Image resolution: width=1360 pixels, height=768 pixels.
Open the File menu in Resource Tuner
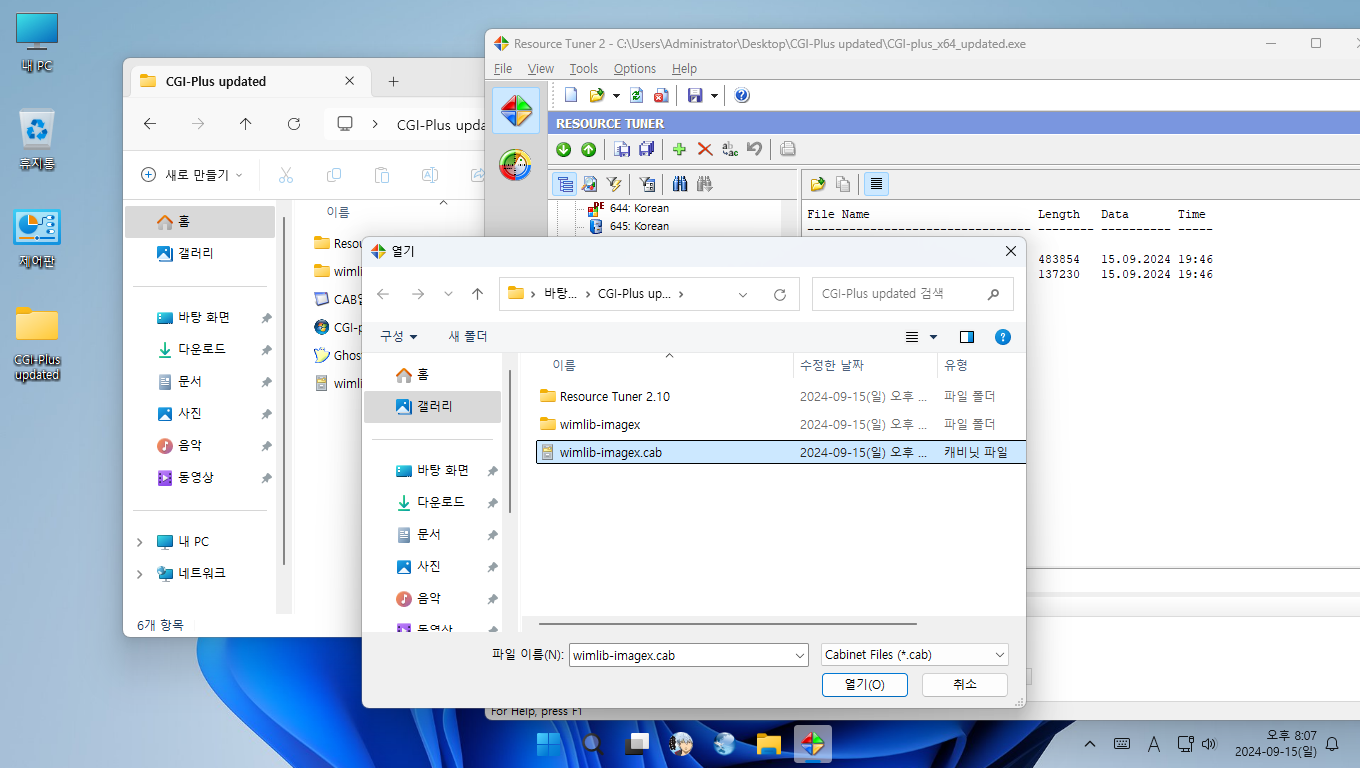503,69
